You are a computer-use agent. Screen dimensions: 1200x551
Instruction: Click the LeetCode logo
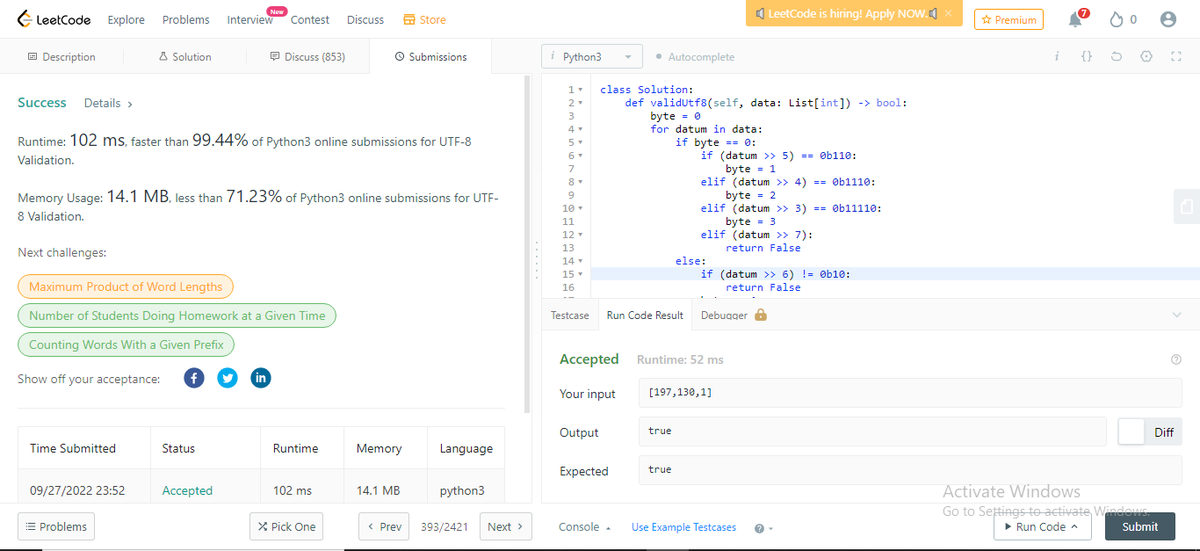pyautogui.click(x=55, y=19)
